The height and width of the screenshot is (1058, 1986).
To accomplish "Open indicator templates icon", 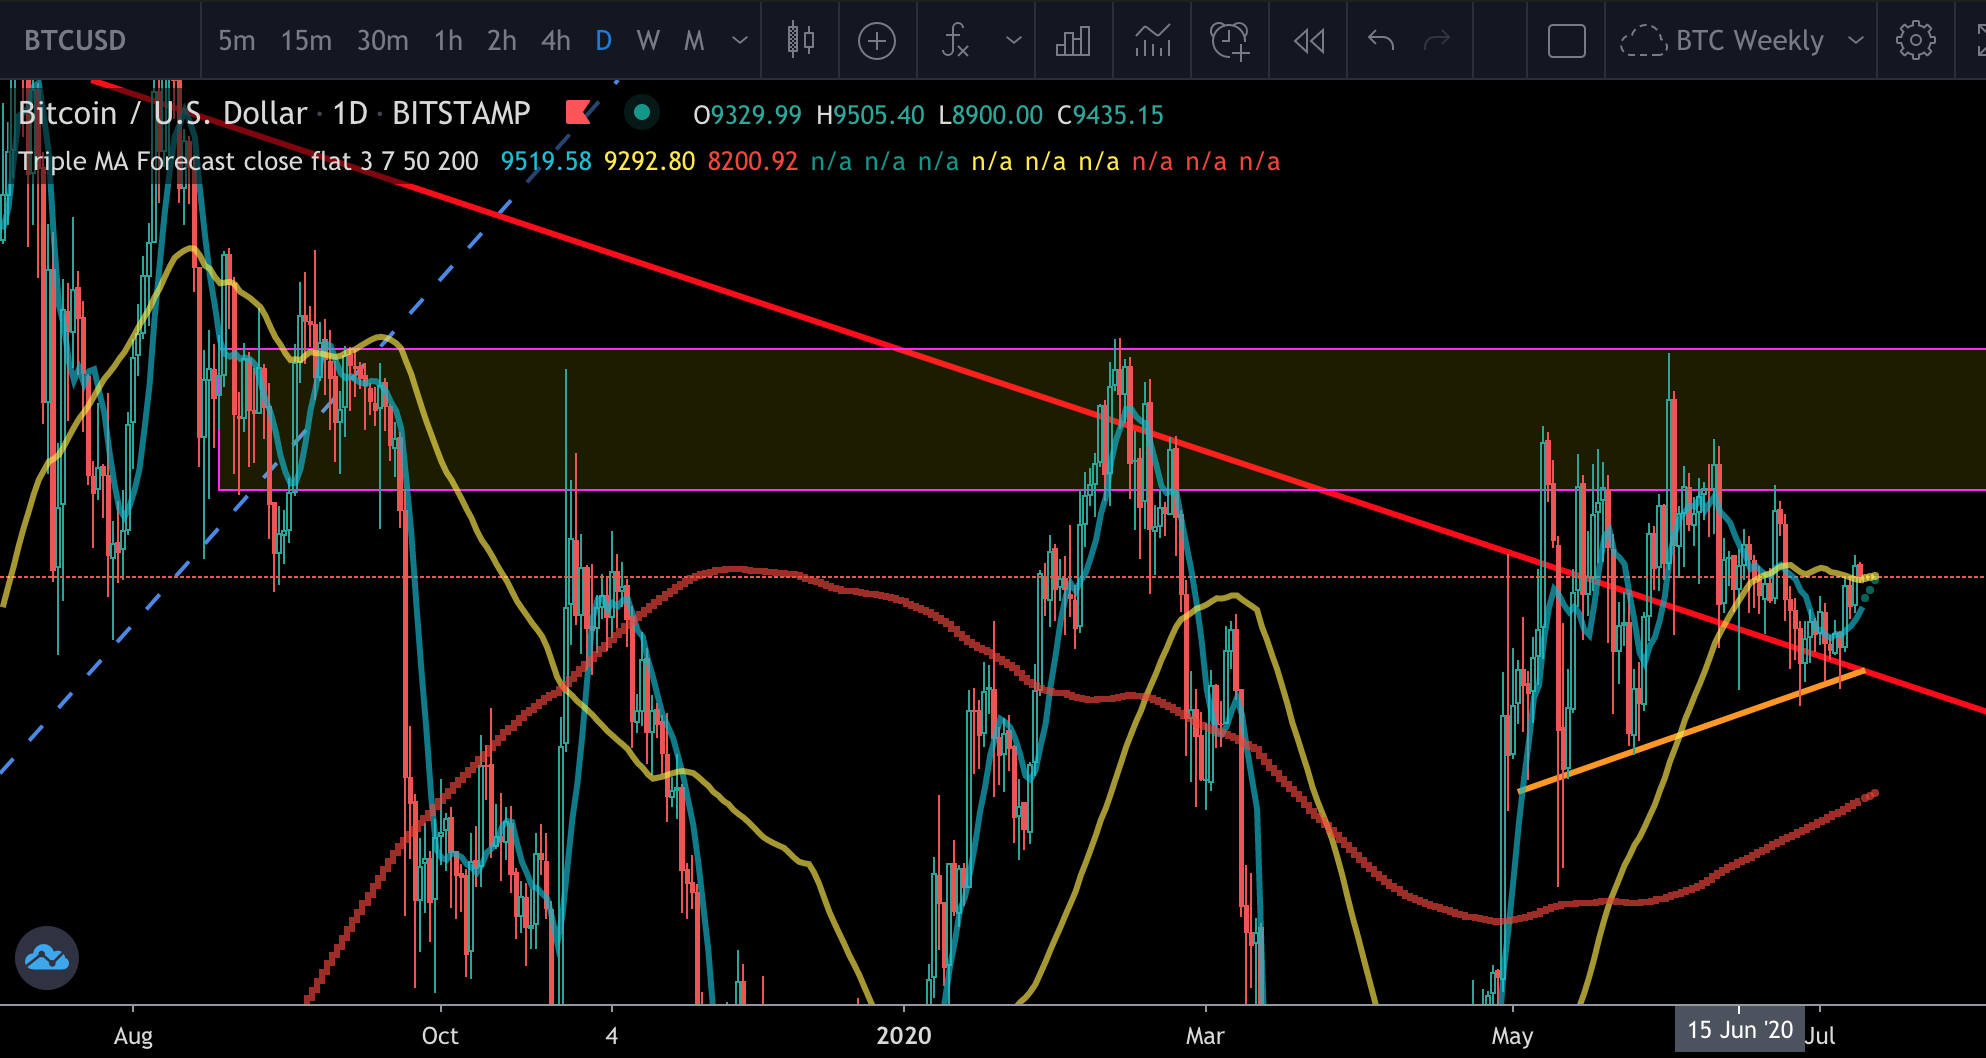I will pos(1152,41).
